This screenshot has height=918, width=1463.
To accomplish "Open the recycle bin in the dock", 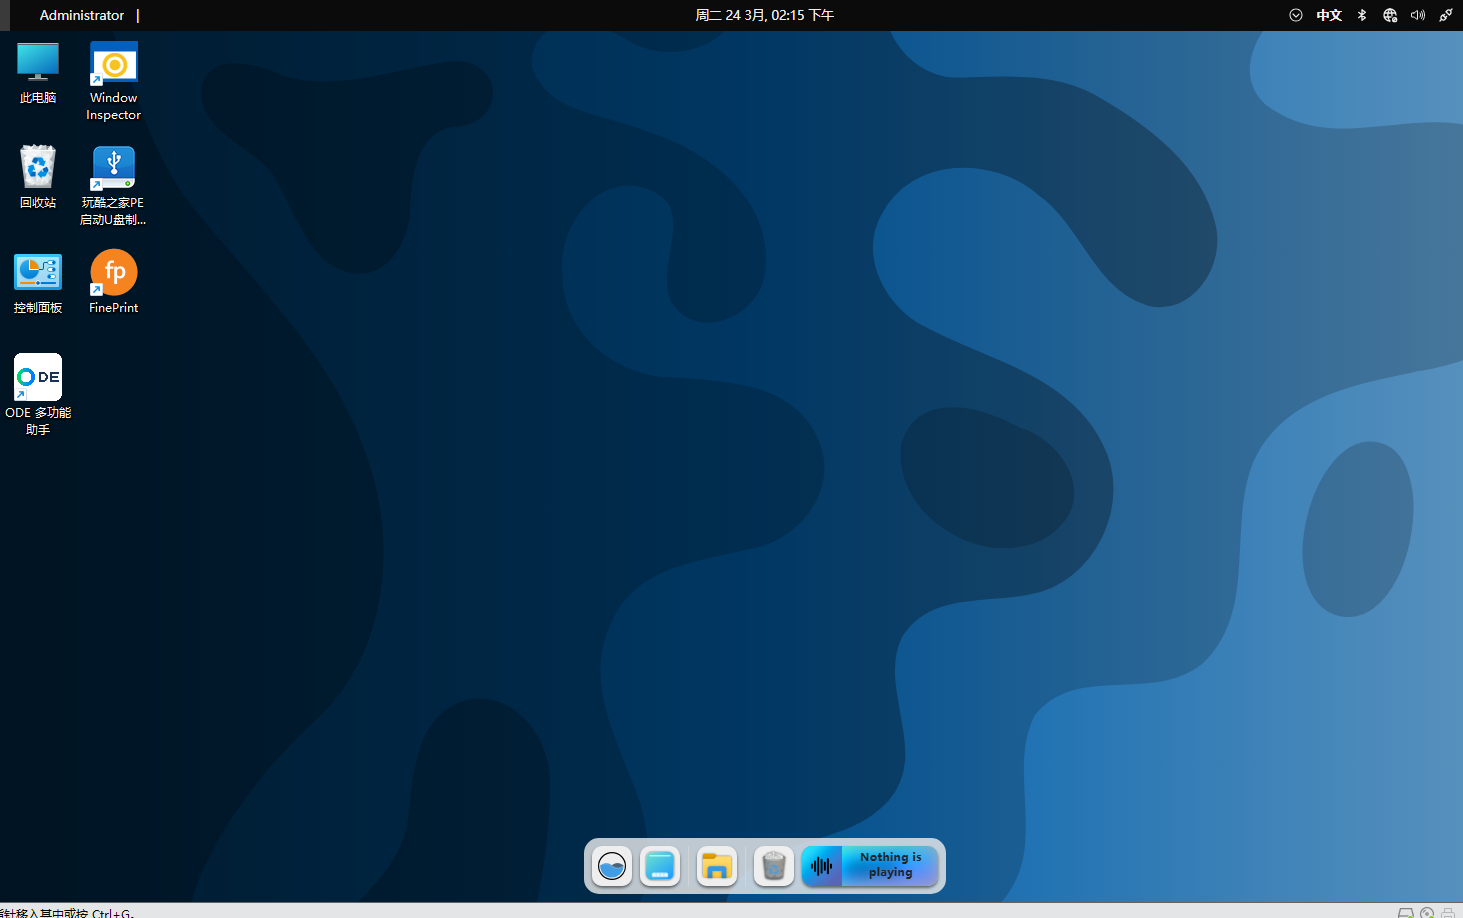I will (773, 866).
